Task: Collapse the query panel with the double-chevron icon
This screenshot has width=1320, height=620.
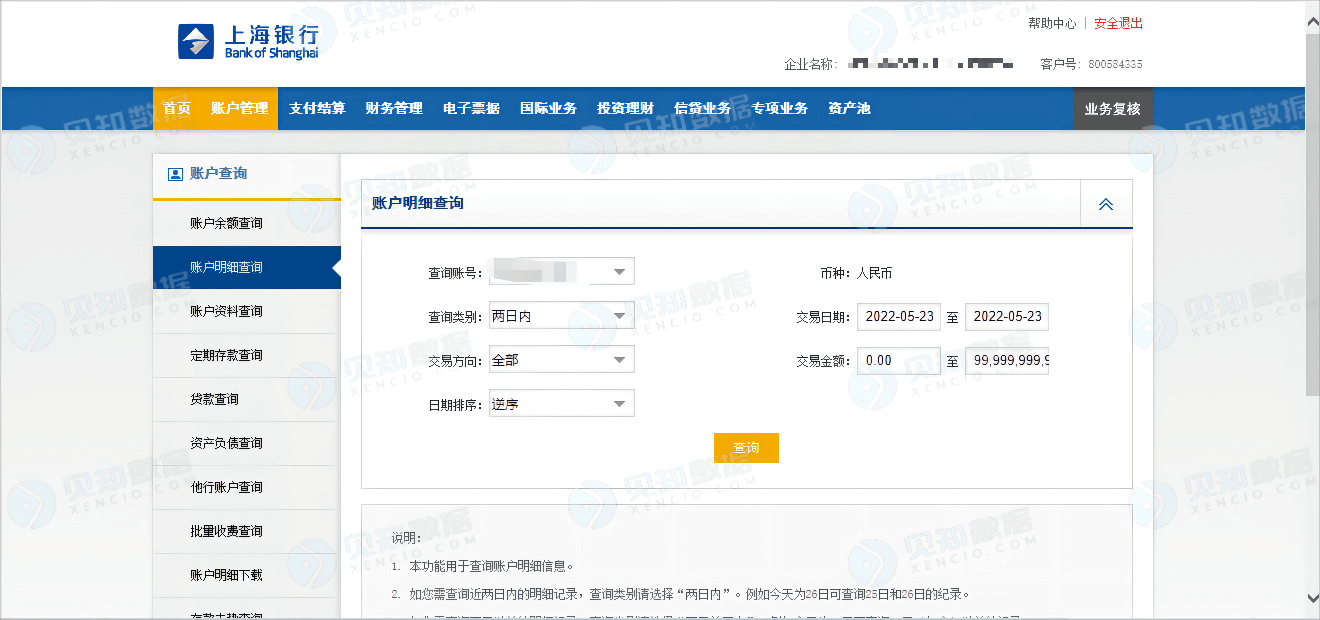Action: pyautogui.click(x=1106, y=203)
